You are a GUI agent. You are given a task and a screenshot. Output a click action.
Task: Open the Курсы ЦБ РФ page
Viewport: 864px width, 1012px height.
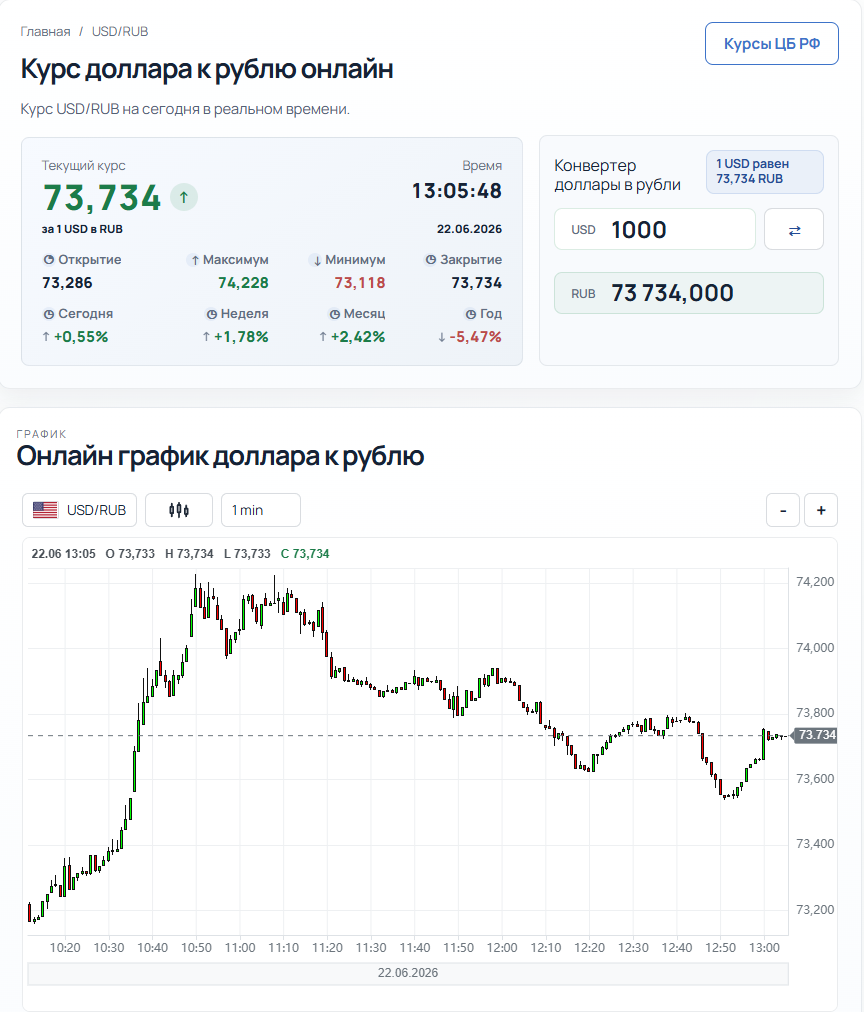tap(772, 43)
